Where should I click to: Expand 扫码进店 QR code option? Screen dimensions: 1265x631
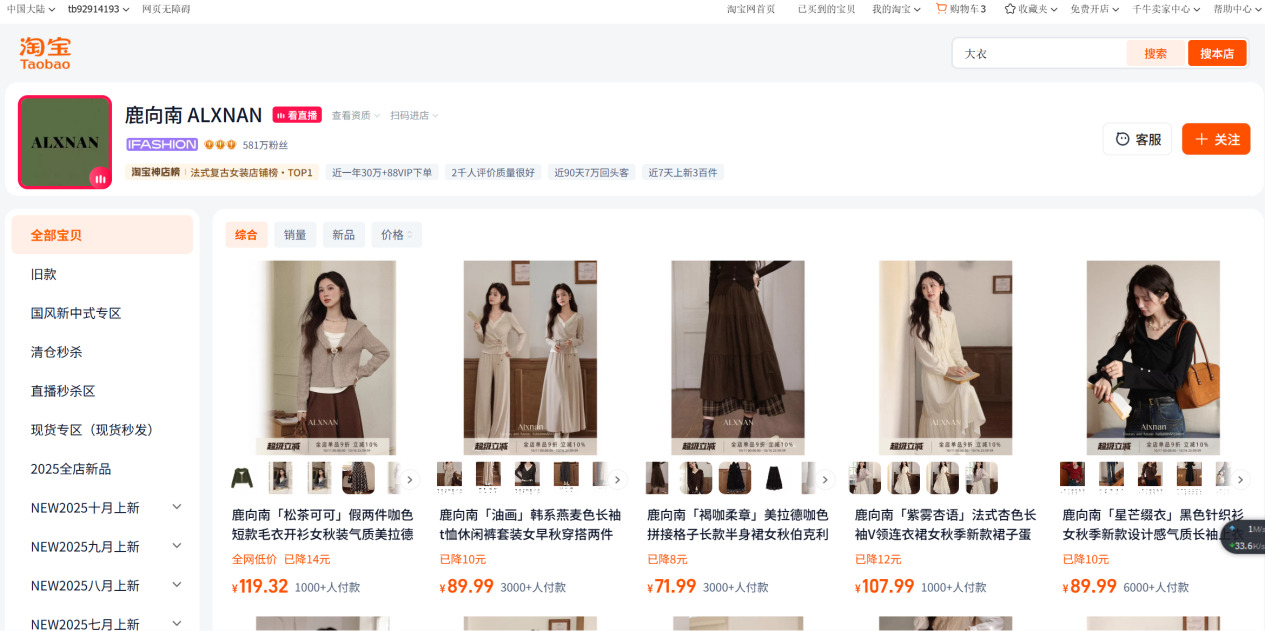tap(414, 115)
